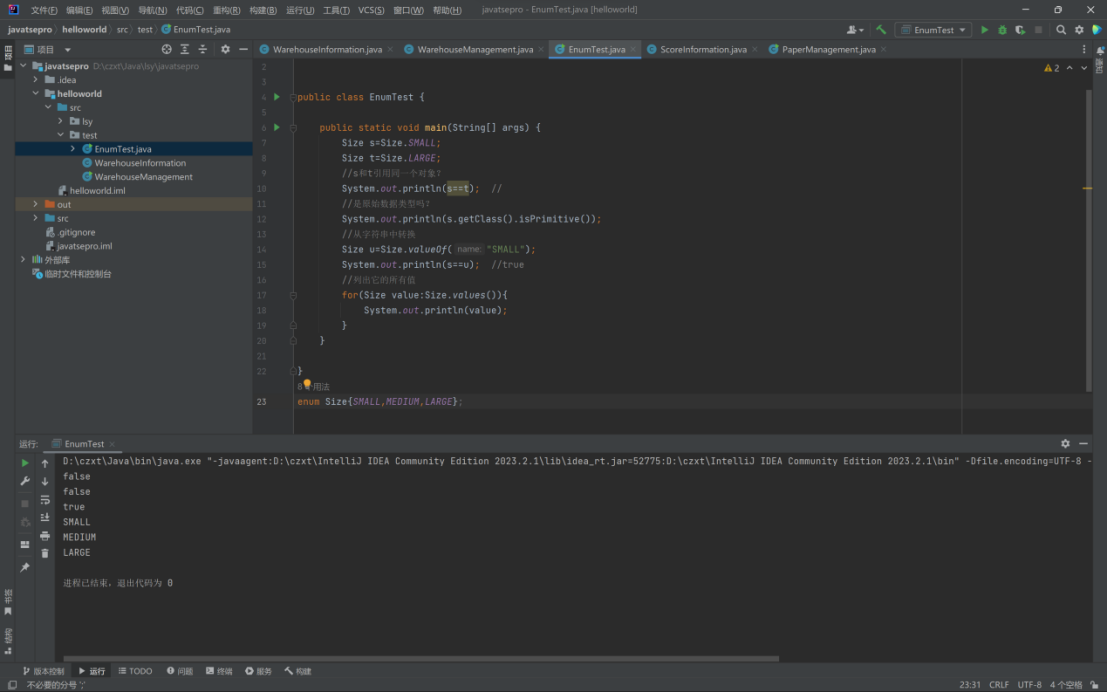1108x692 pixels.
Task: Collapse the helloworld module node
Action: [36, 94]
